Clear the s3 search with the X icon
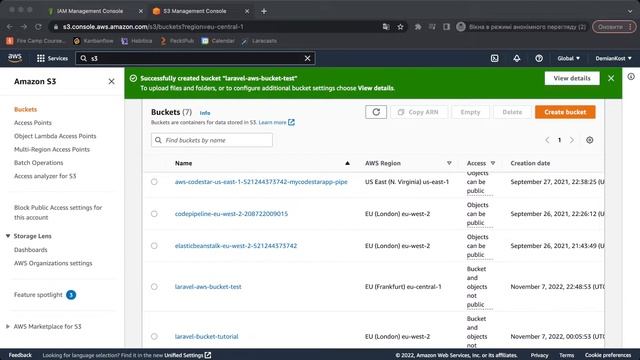 tap(307, 58)
